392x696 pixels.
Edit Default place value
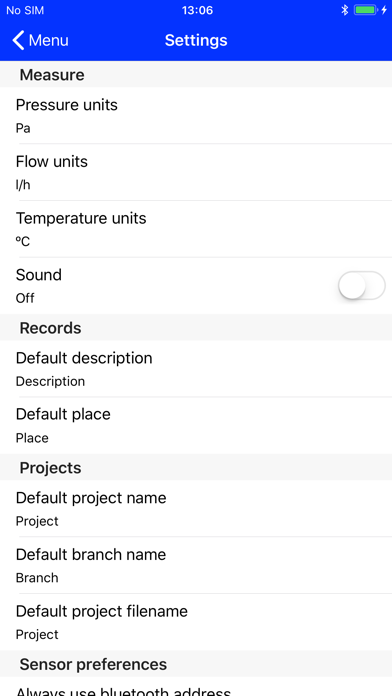coord(196,425)
